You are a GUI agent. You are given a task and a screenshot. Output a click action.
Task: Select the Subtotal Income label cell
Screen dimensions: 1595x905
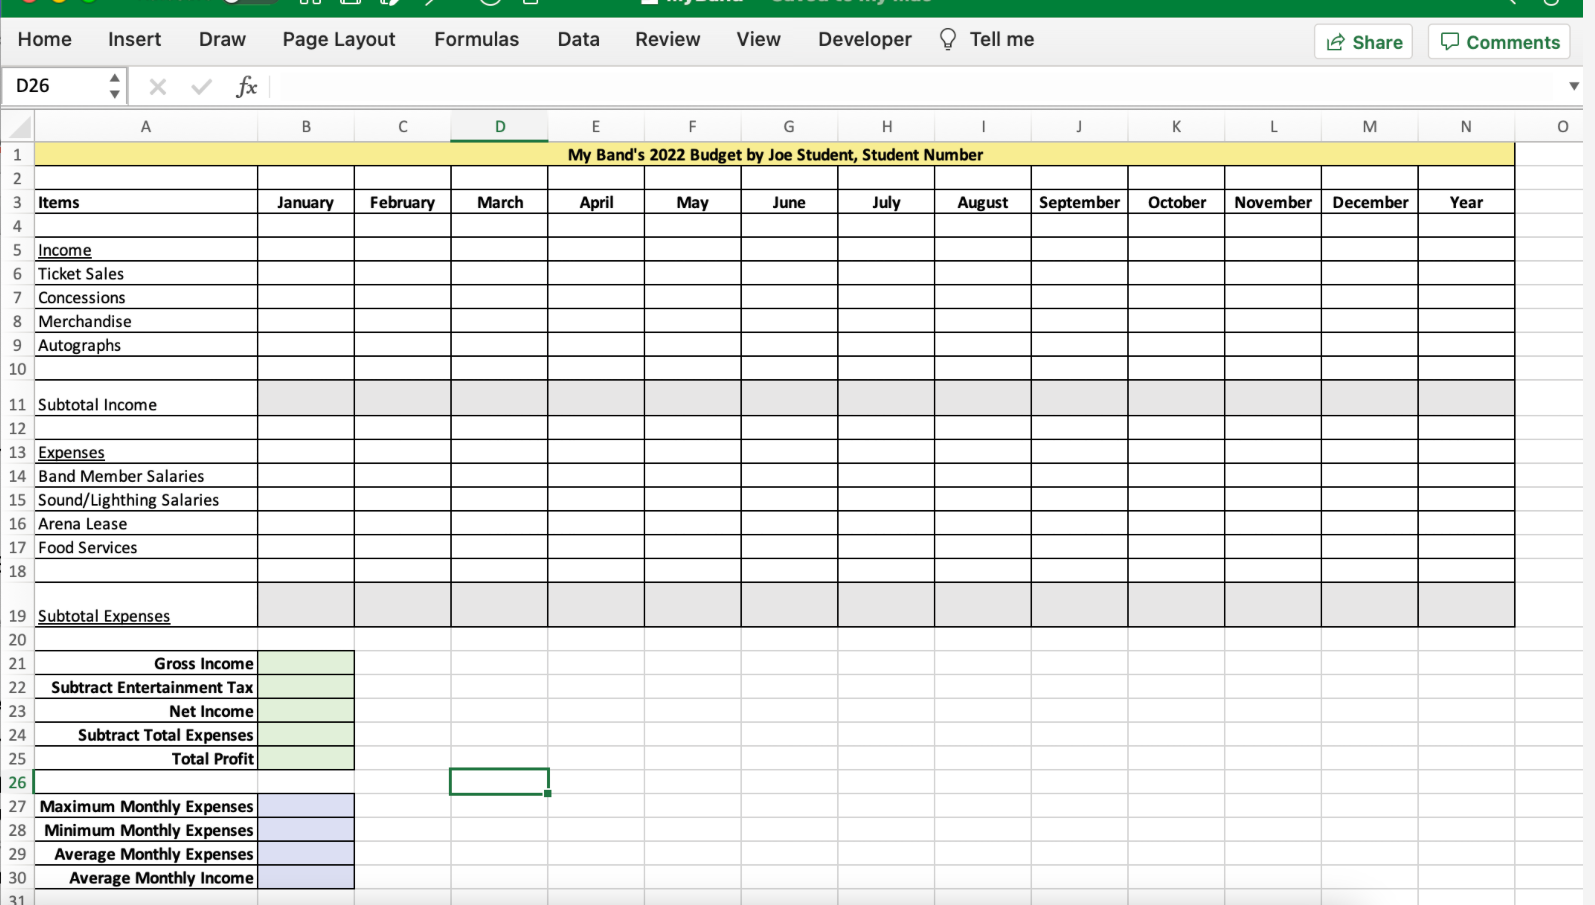tap(146, 399)
